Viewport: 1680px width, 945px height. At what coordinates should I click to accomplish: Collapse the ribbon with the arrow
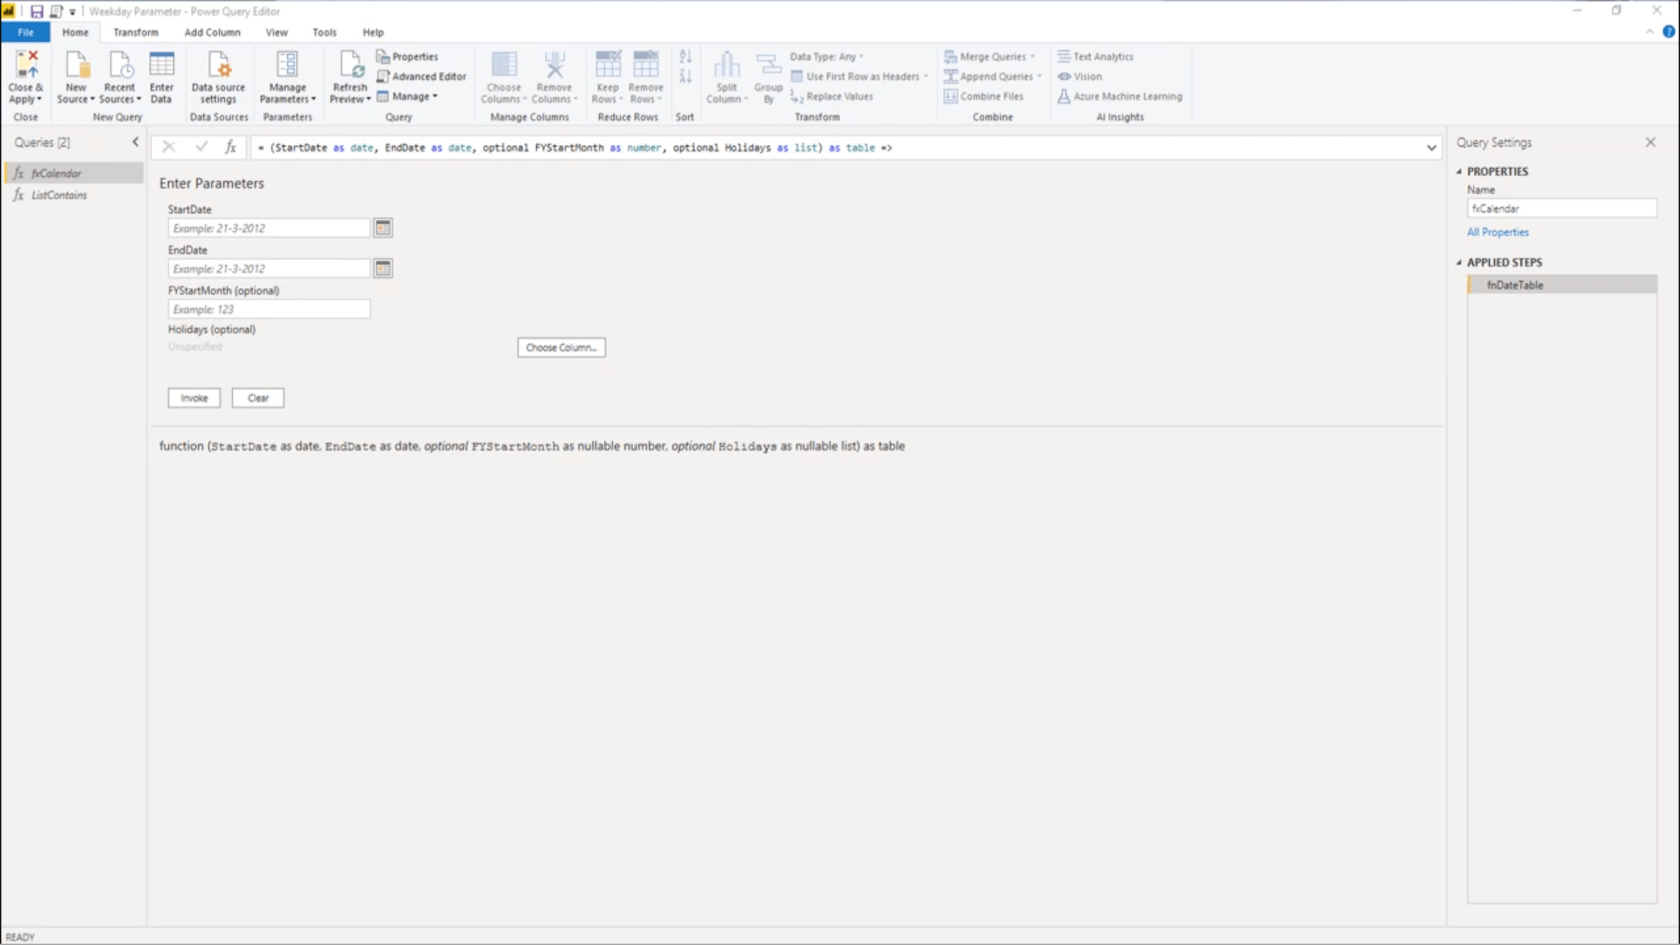(x=1649, y=32)
